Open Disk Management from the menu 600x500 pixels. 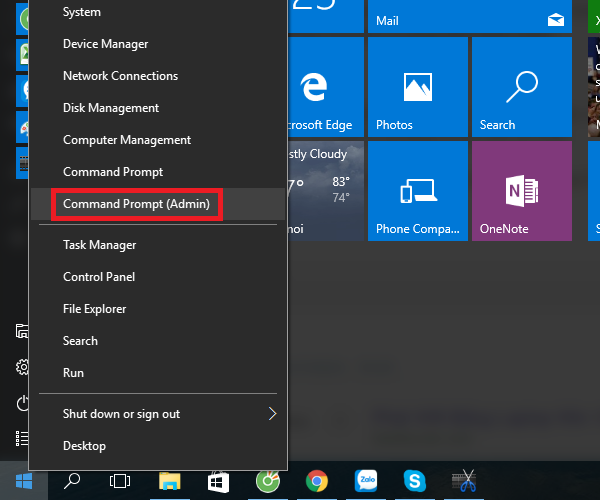click(111, 108)
